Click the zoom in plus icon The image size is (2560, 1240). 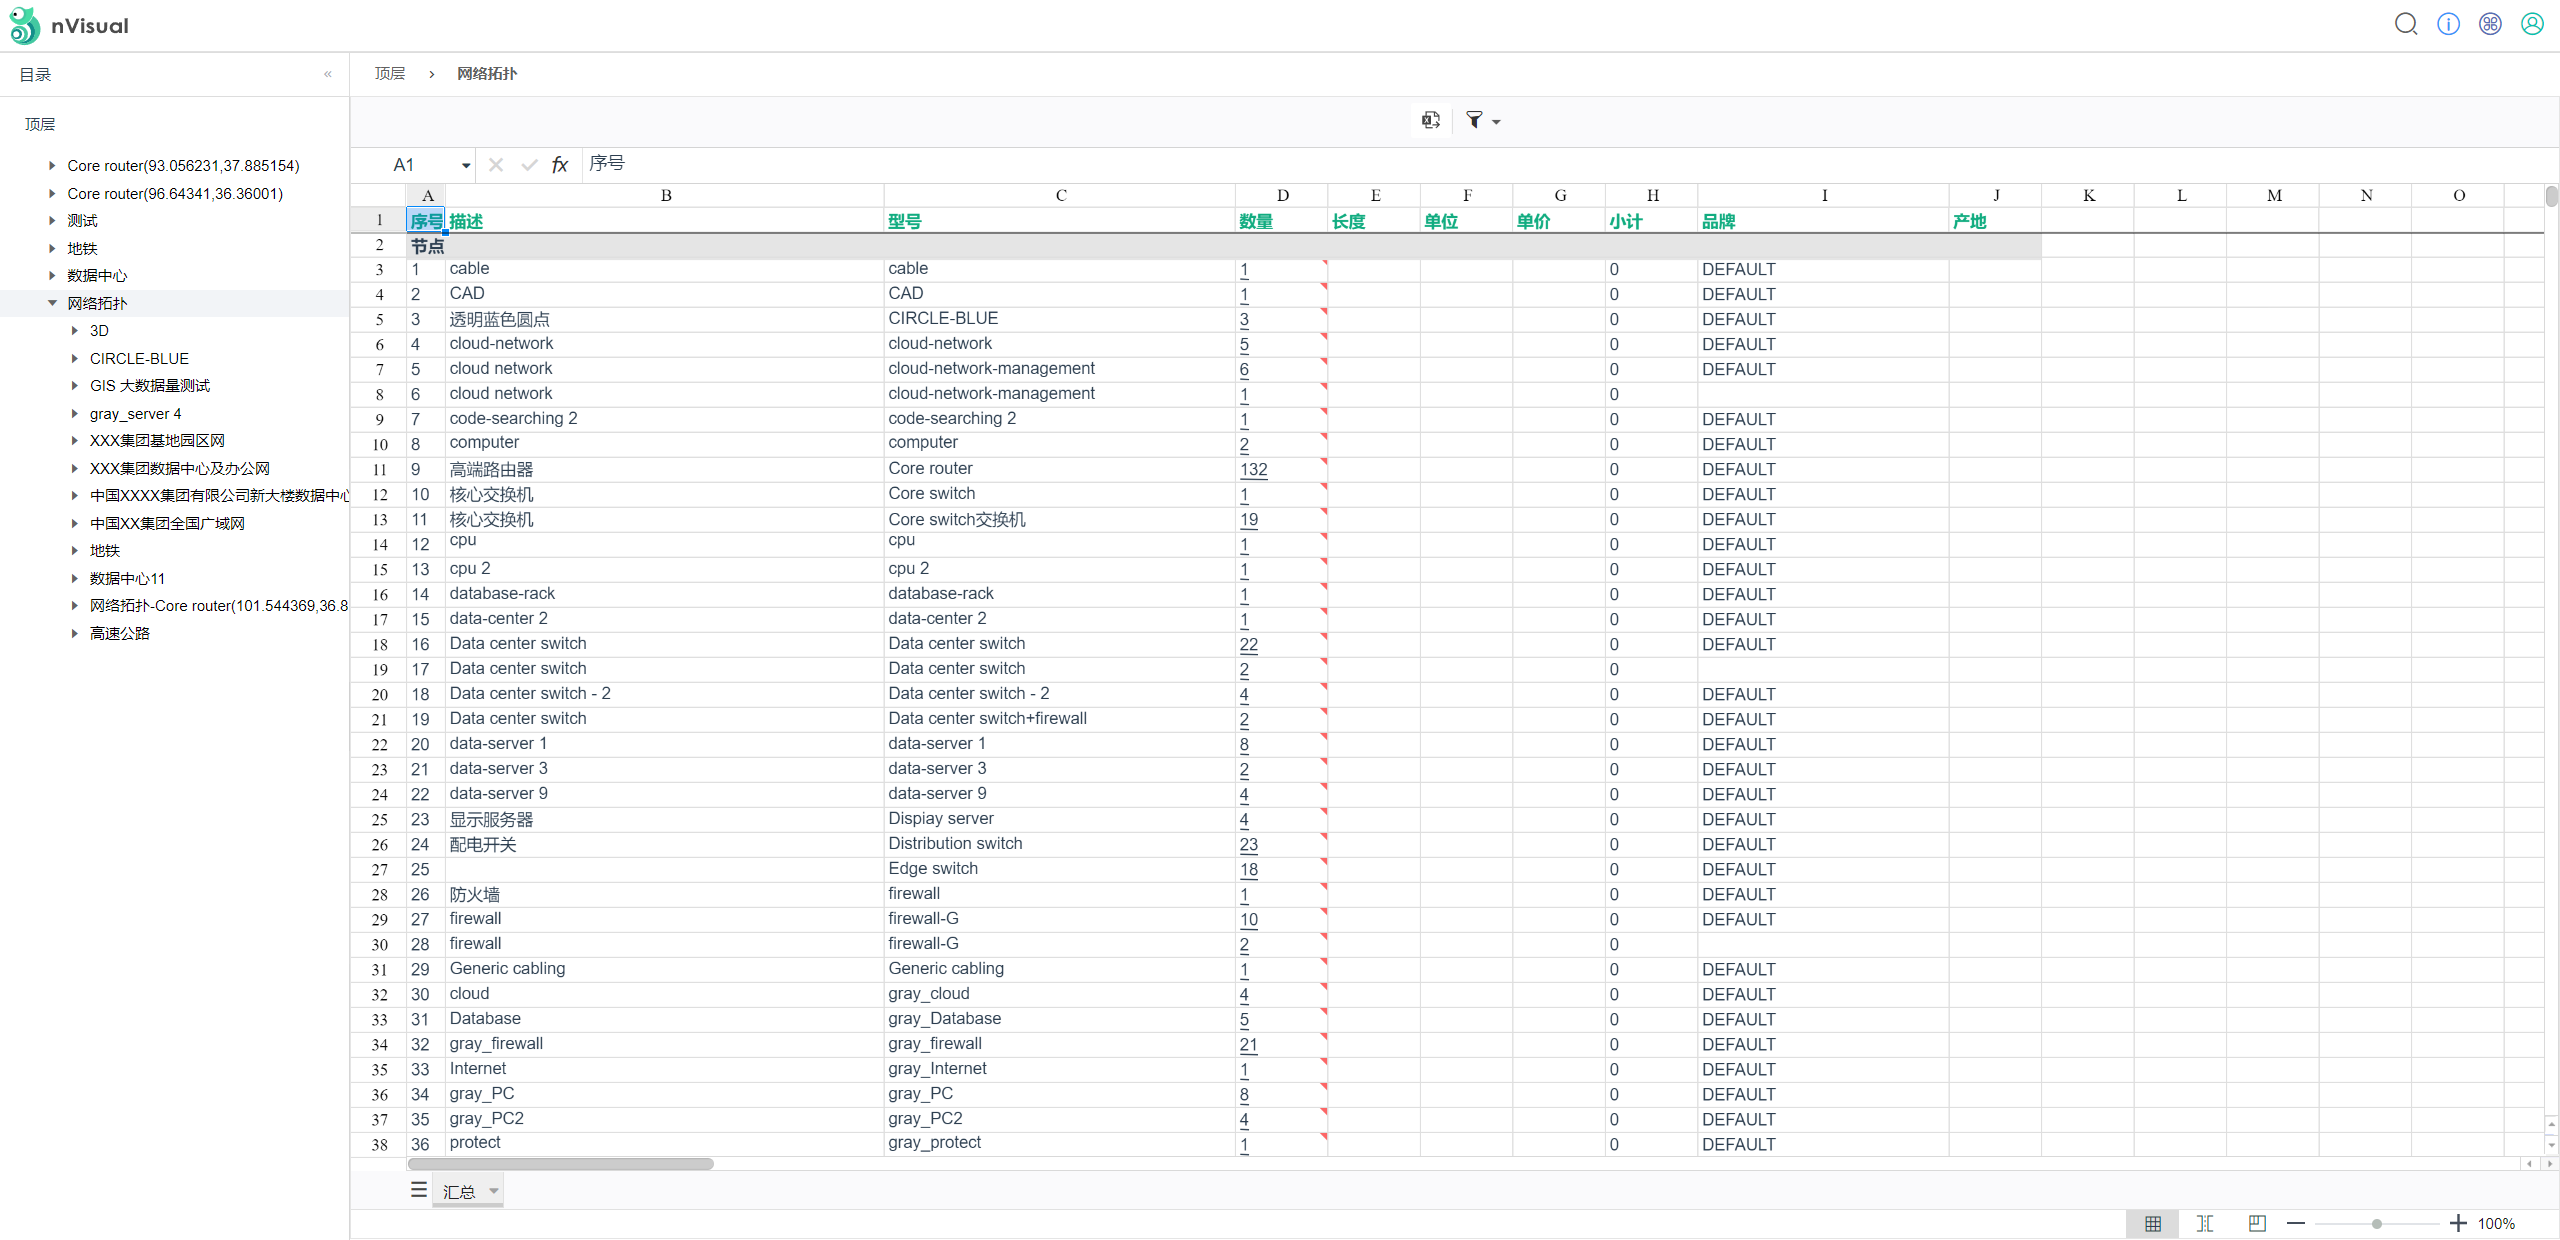pyautogui.click(x=2459, y=1223)
